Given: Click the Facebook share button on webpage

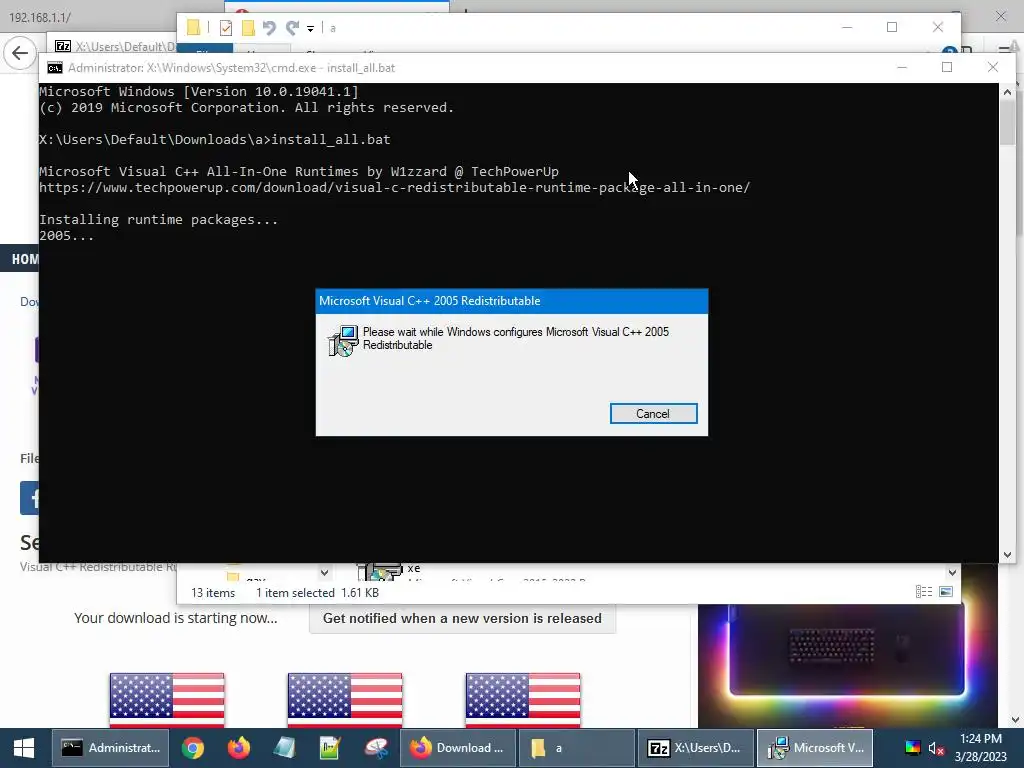Looking at the screenshot, I should [29, 498].
